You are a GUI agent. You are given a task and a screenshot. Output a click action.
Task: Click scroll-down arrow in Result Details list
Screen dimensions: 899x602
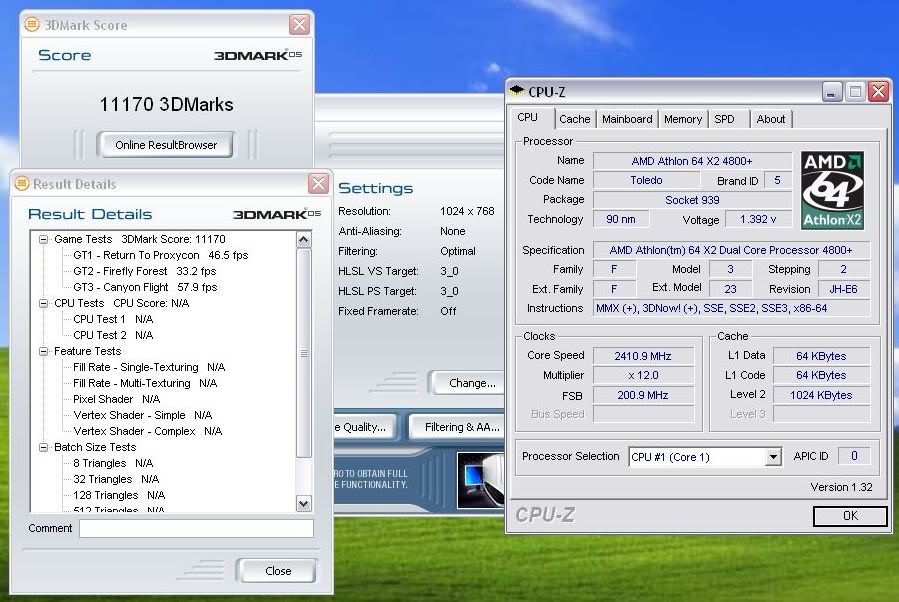tap(304, 503)
